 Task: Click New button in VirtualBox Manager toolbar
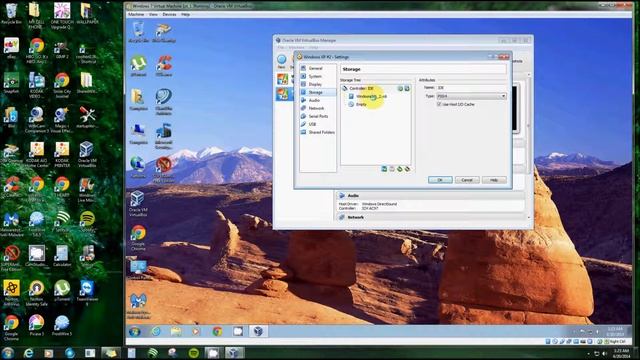(x=282, y=61)
